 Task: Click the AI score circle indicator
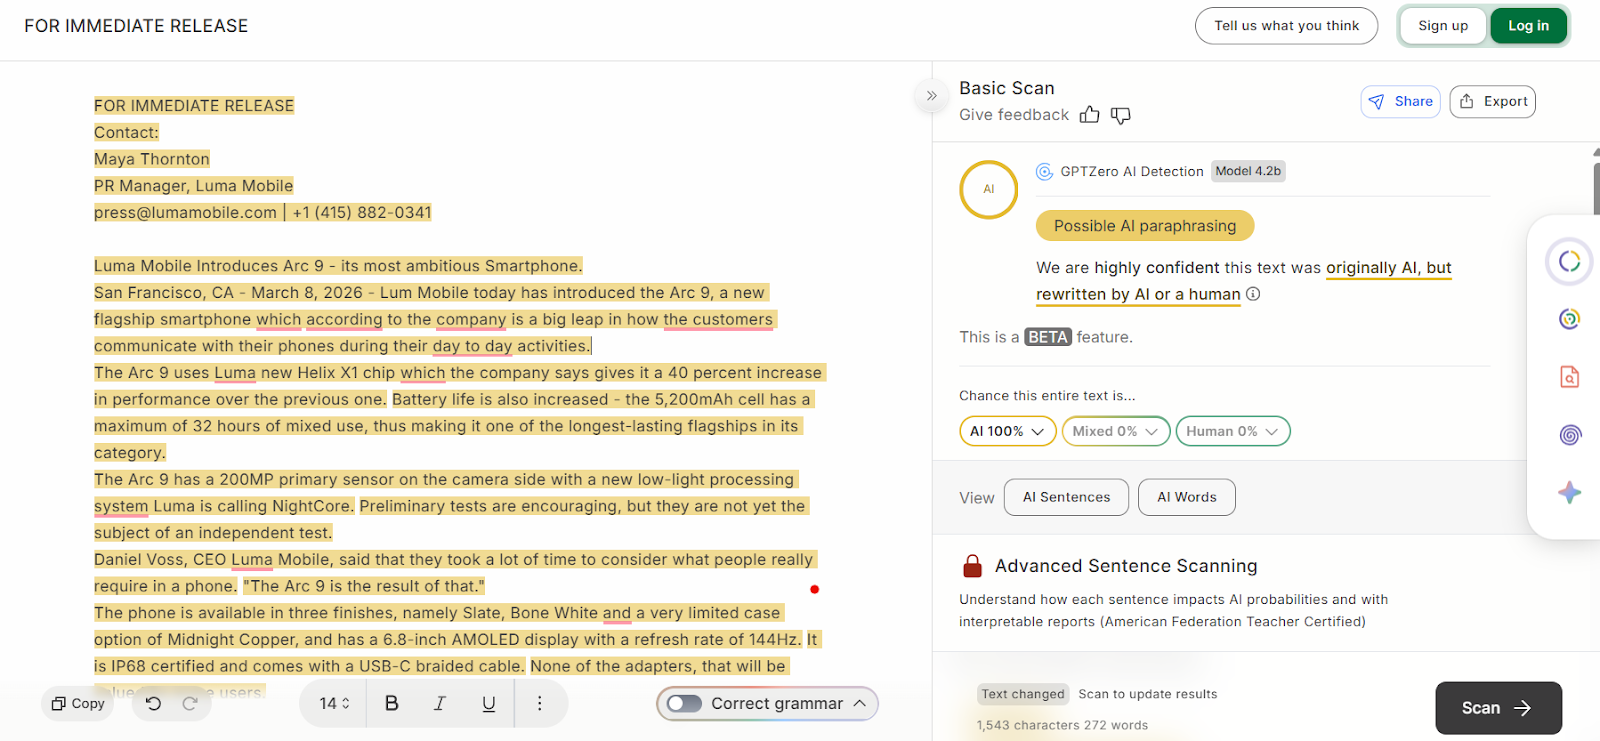pyautogui.click(x=988, y=189)
